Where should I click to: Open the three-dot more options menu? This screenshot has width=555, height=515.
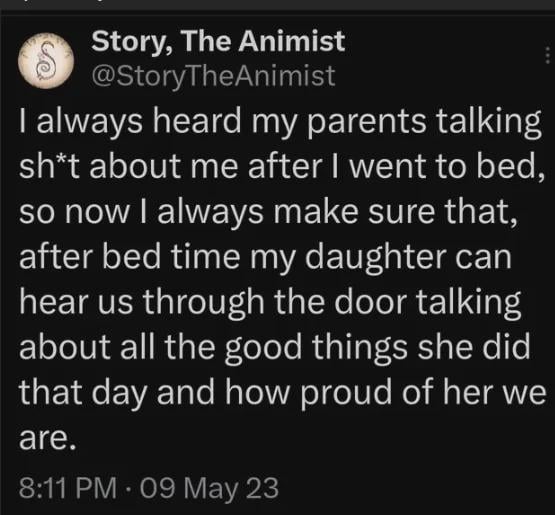(548, 56)
